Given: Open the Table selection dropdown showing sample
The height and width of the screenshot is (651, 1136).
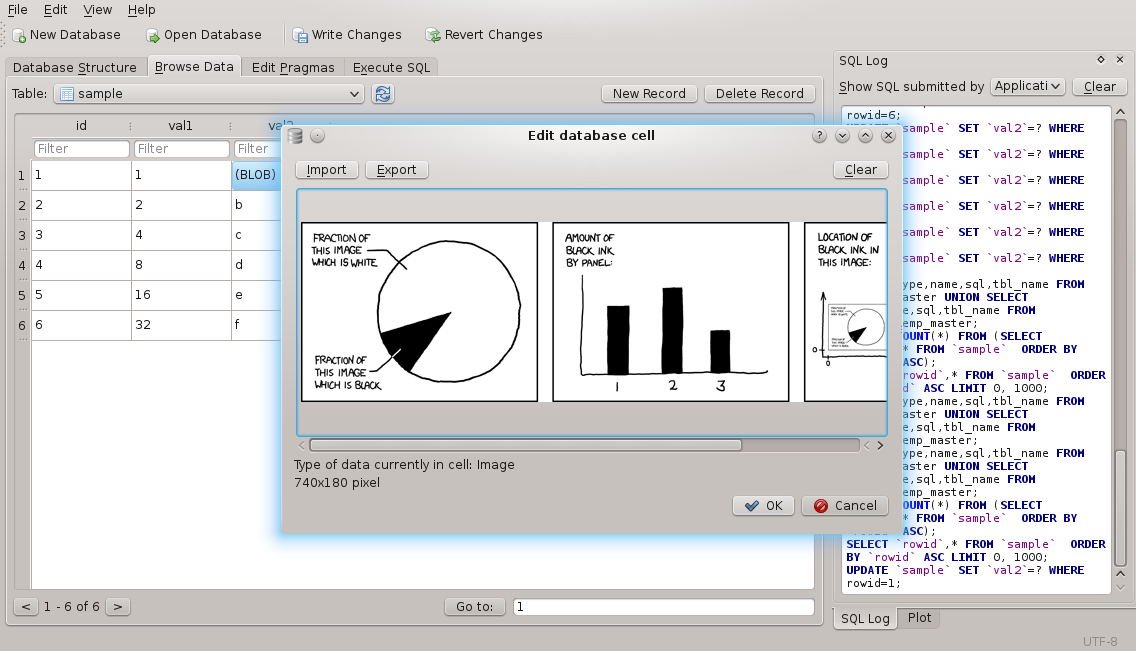Looking at the screenshot, I should point(208,94).
